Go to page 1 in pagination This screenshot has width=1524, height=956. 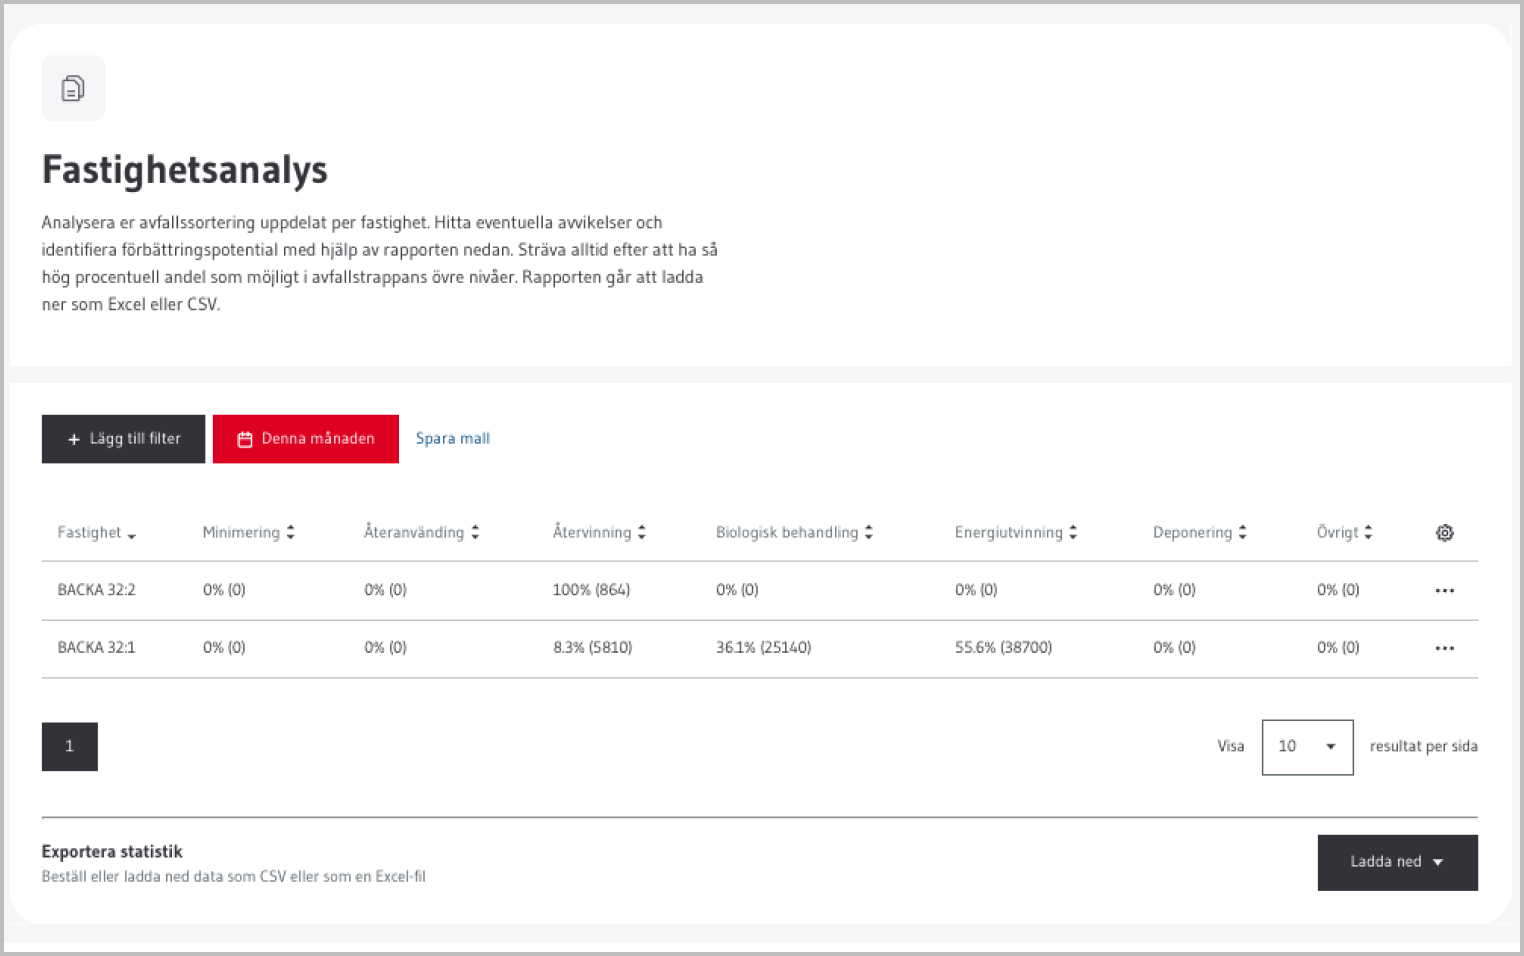pyautogui.click(x=70, y=747)
